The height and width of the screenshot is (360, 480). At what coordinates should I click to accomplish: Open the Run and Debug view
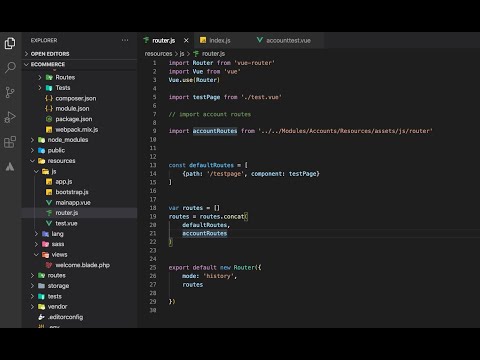[10, 117]
